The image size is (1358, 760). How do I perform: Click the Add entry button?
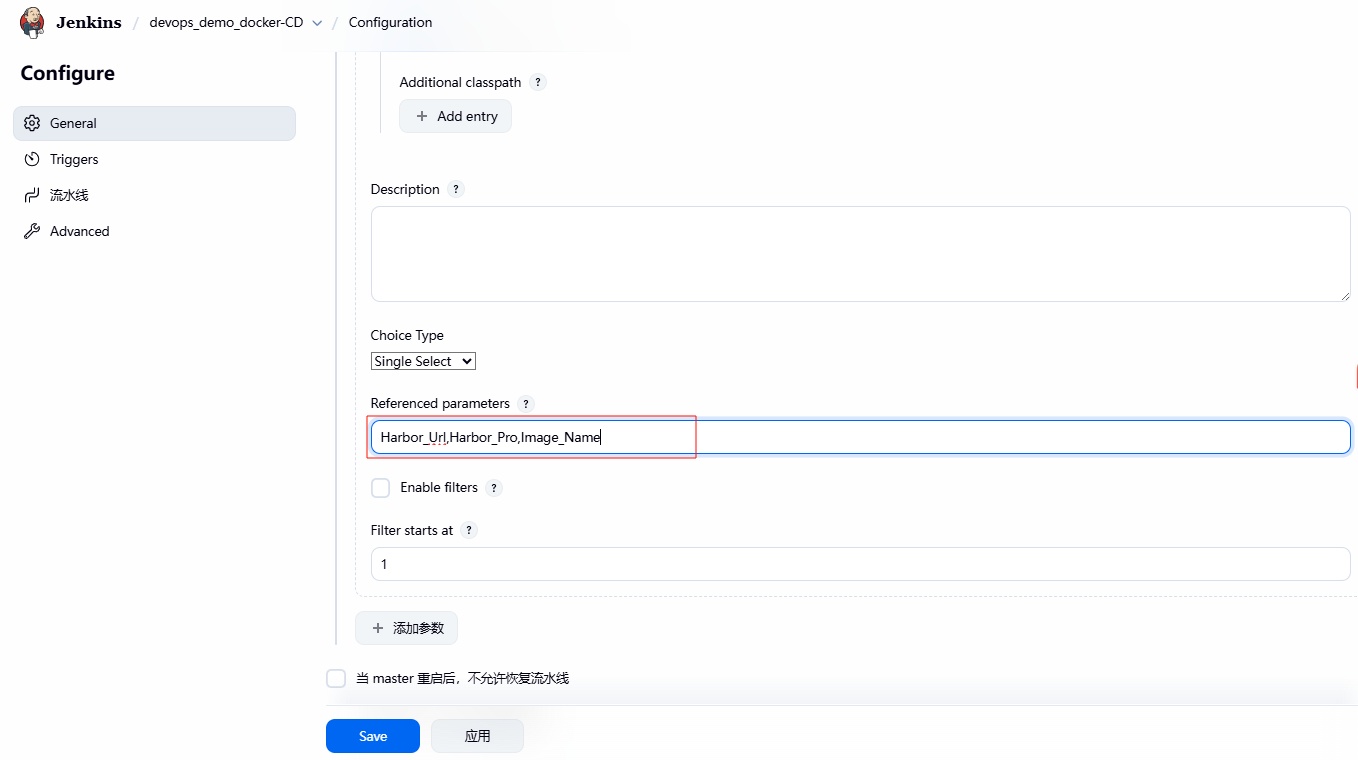coord(455,116)
